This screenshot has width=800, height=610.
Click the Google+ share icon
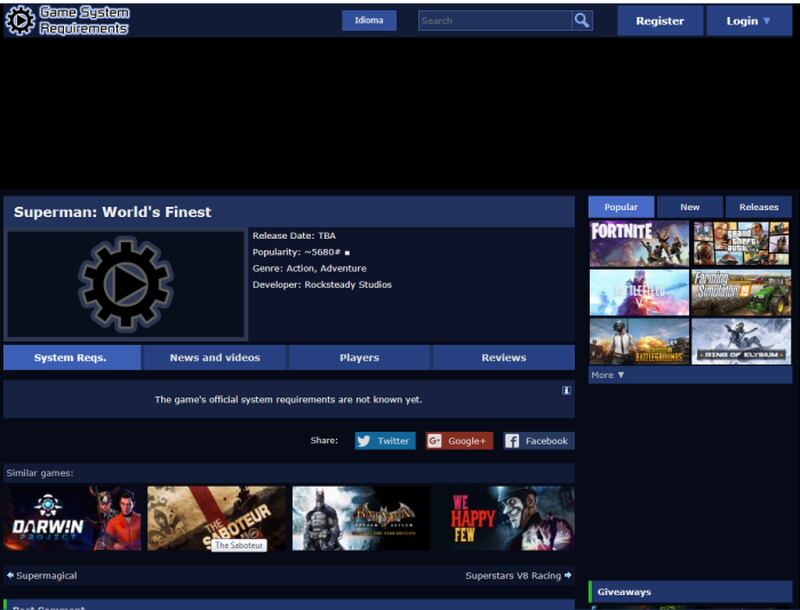tap(434, 441)
